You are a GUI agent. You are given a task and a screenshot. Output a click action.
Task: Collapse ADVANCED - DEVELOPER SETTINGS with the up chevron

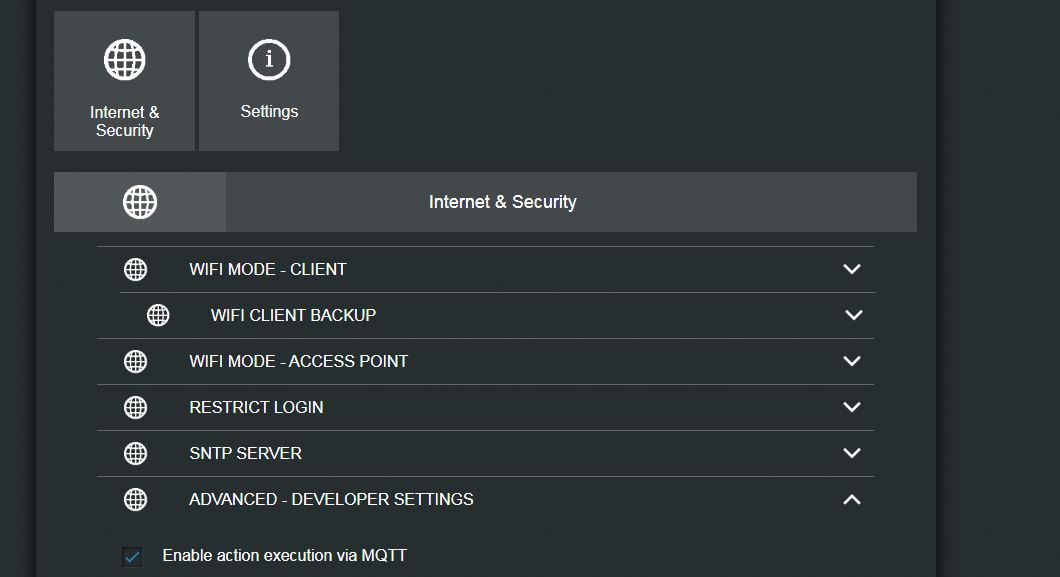852,499
